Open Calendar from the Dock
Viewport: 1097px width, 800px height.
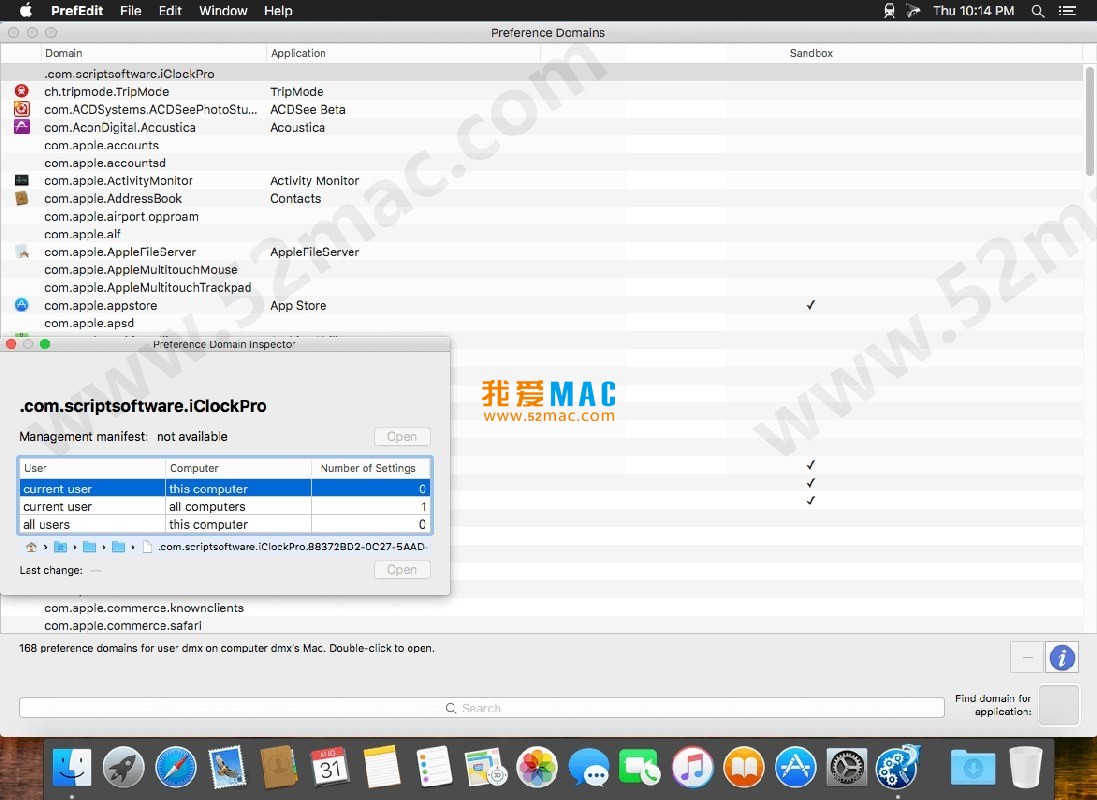click(330, 768)
